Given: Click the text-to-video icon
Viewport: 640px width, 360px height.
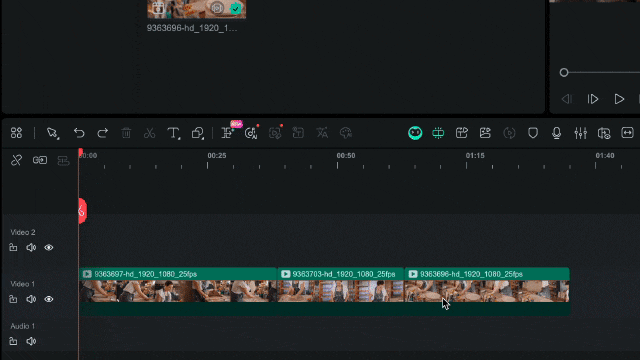Looking at the screenshot, I should click(462, 133).
